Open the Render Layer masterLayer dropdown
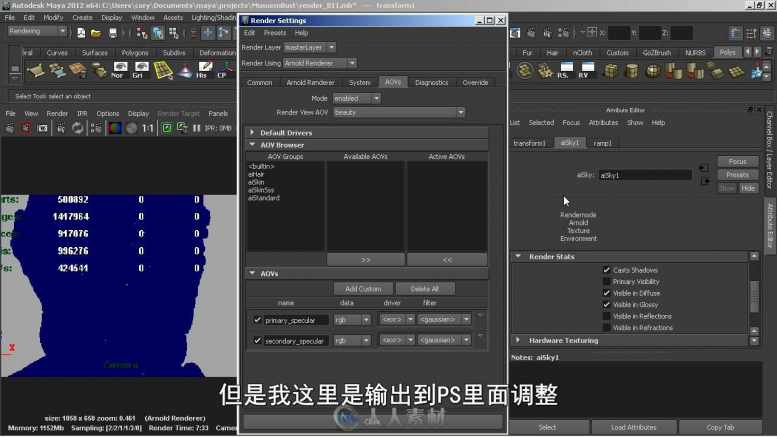777x437 pixels. point(310,48)
